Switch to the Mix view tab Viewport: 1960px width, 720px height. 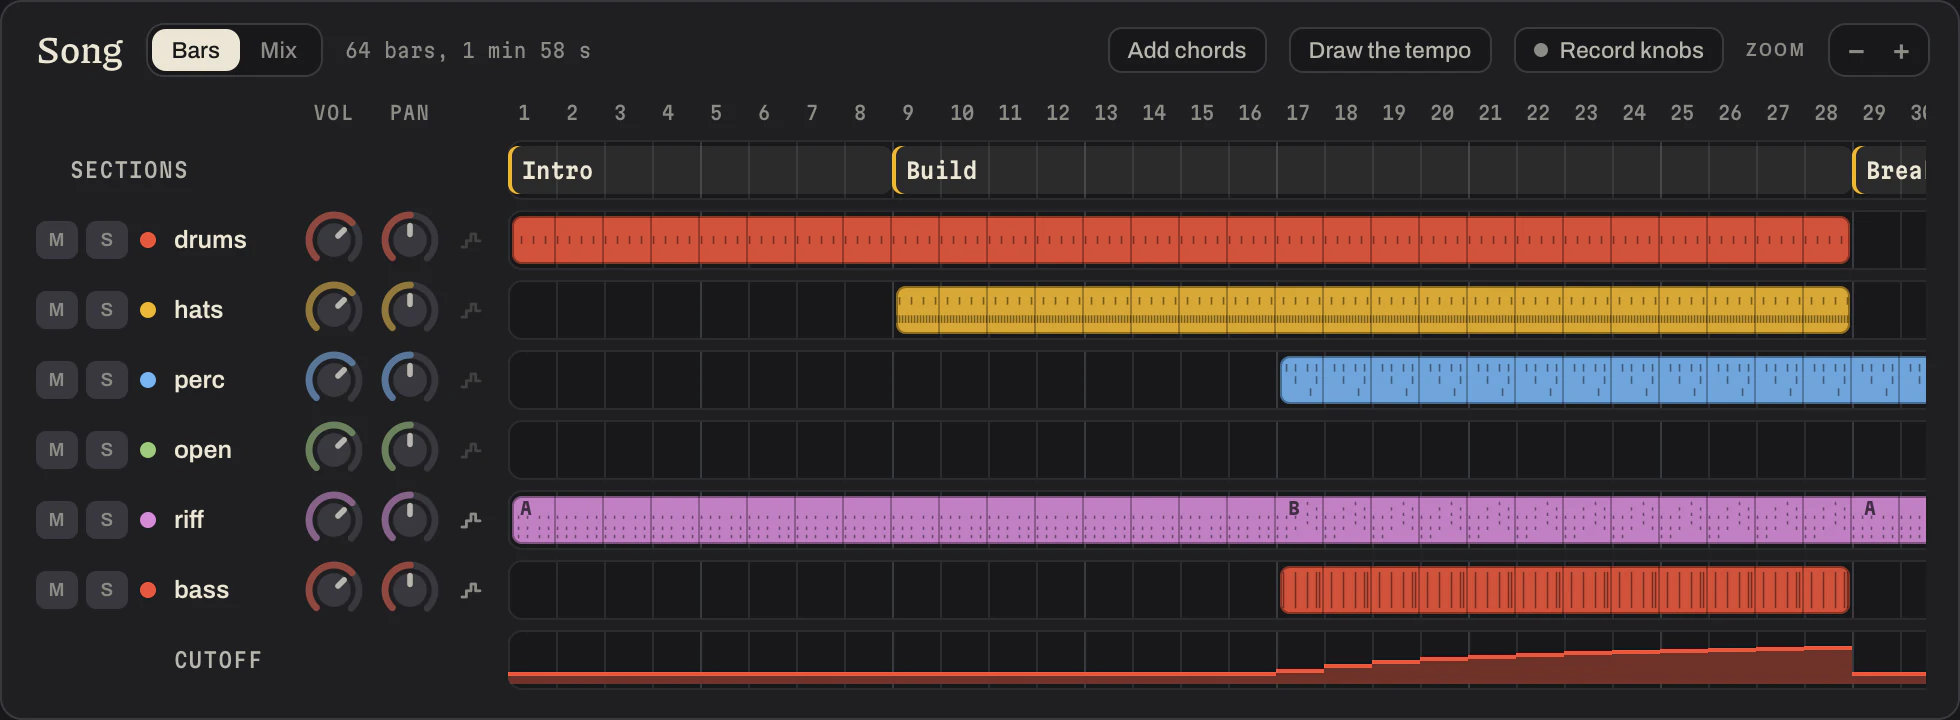[278, 50]
